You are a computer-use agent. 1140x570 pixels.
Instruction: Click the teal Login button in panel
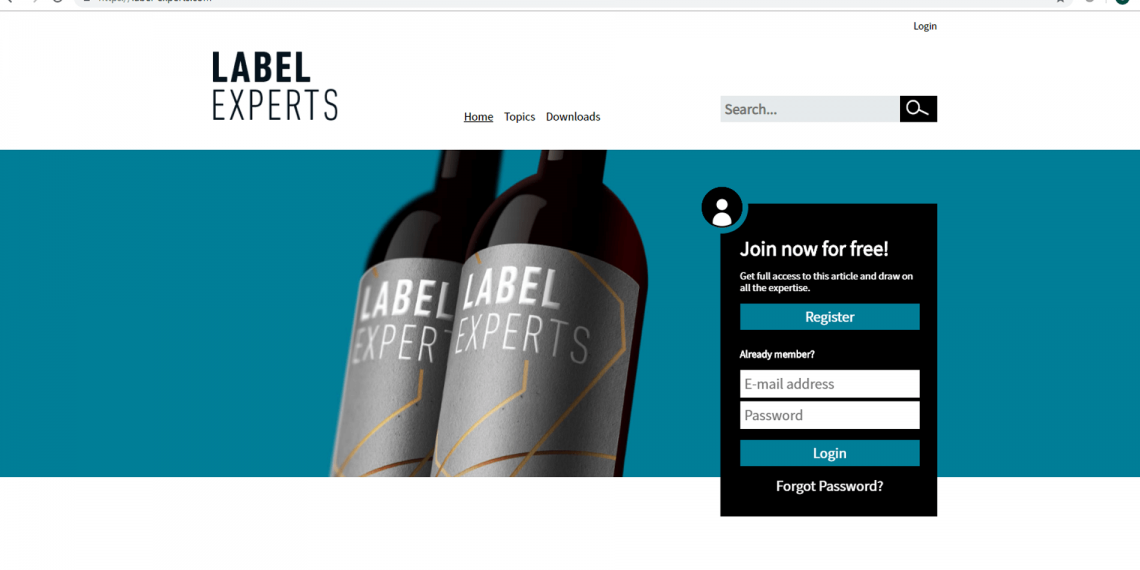830,453
